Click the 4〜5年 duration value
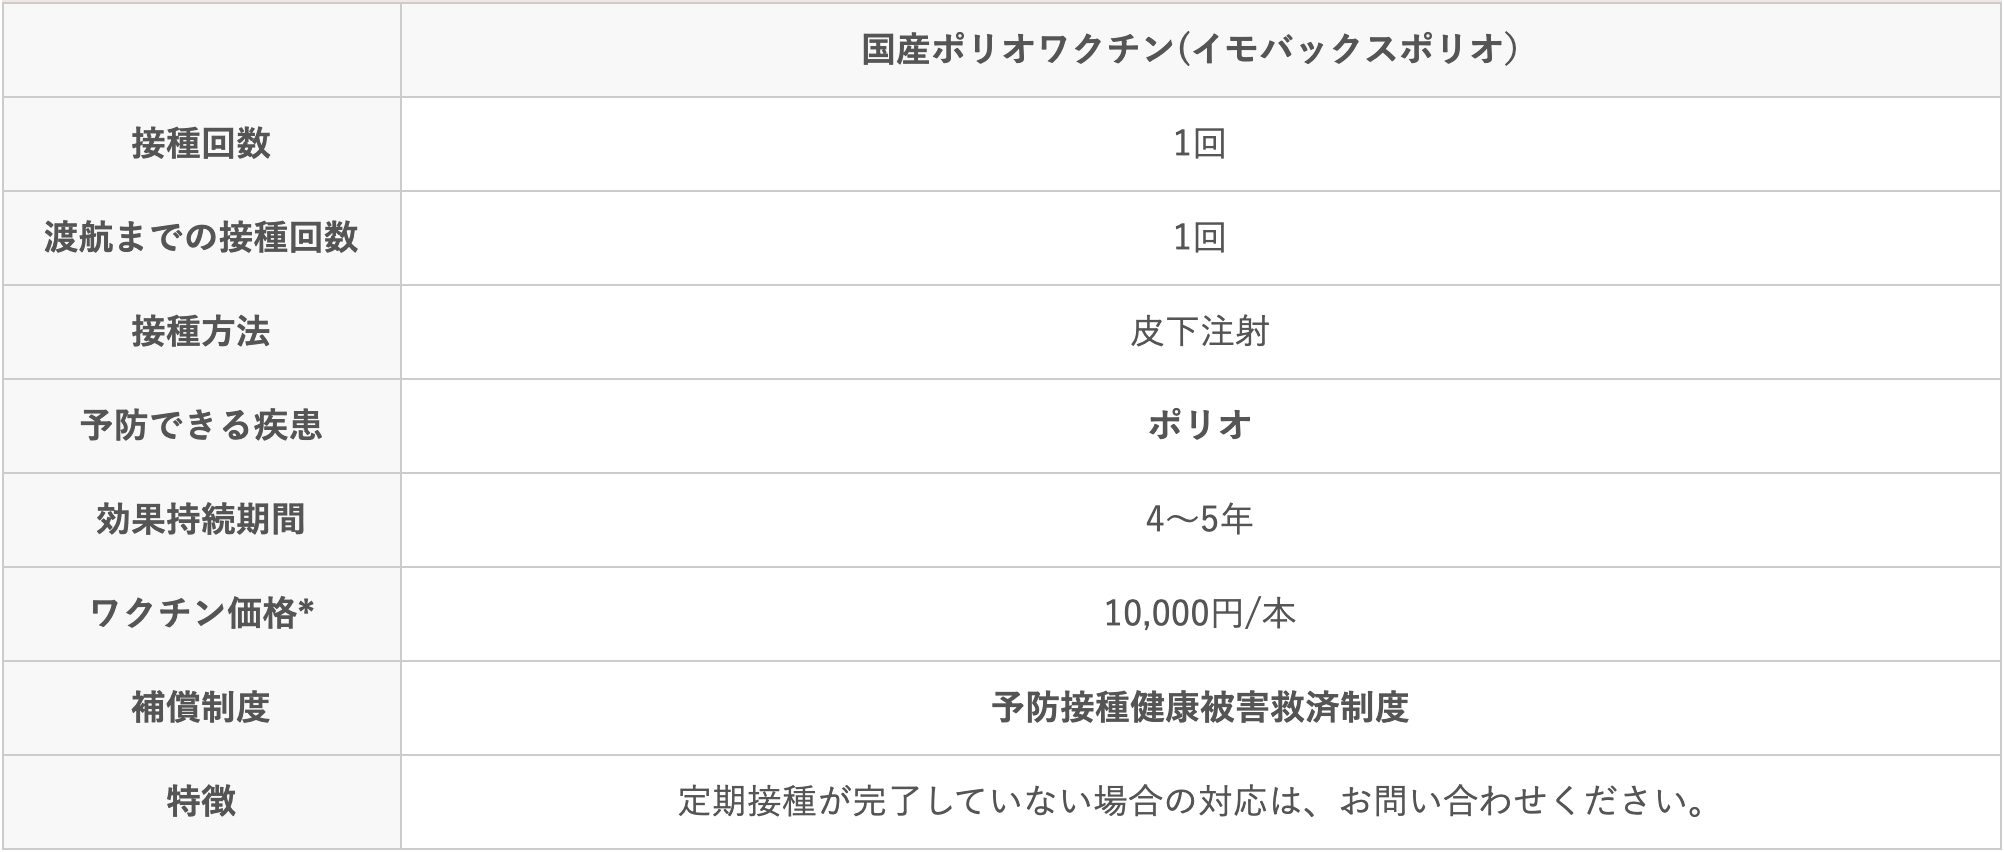This screenshot has width=2004, height=852. (x=1199, y=520)
